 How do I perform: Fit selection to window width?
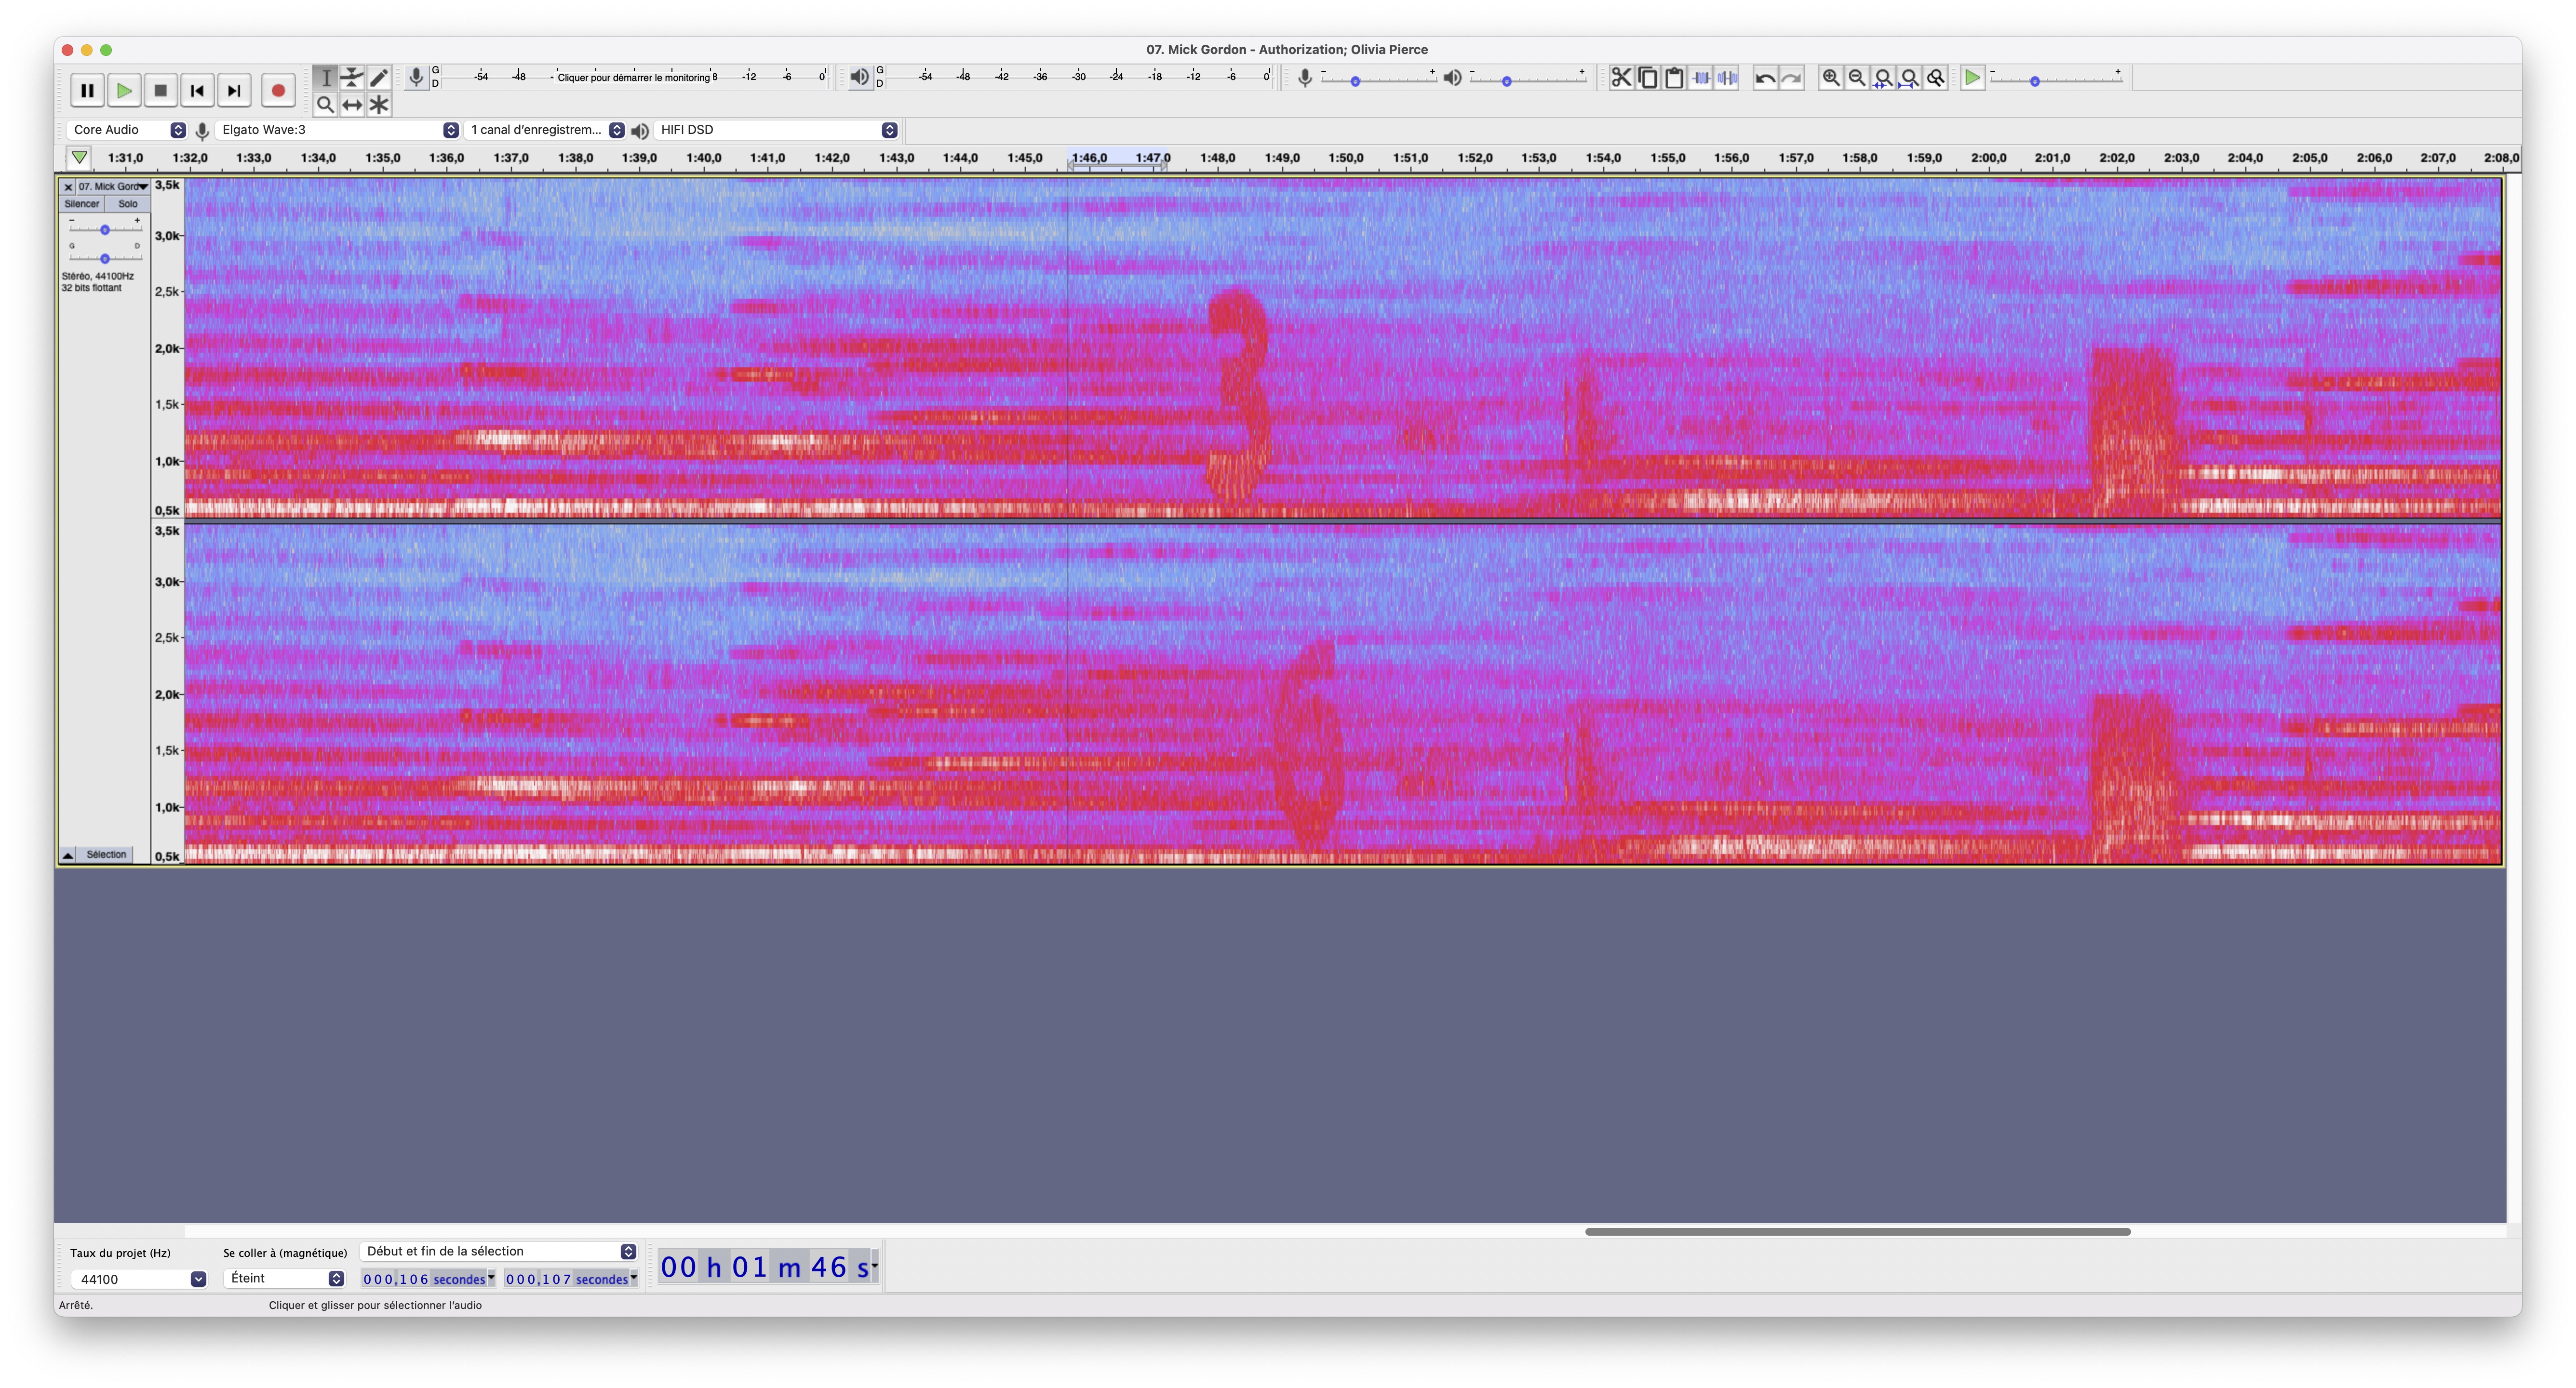click(x=1883, y=77)
